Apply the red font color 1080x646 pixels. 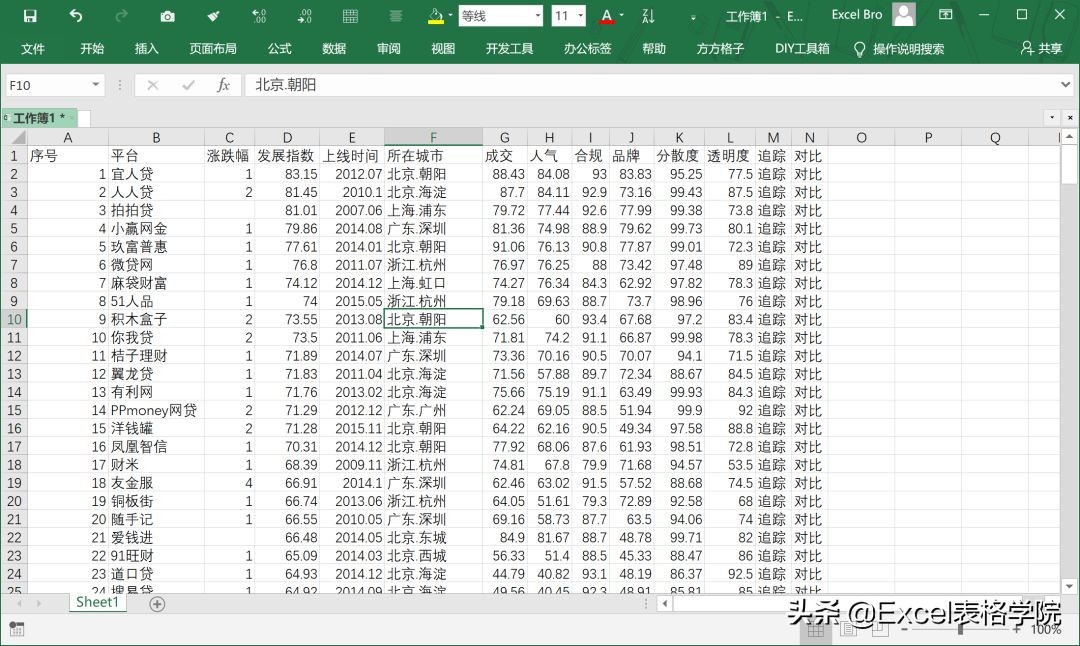click(607, 16)
